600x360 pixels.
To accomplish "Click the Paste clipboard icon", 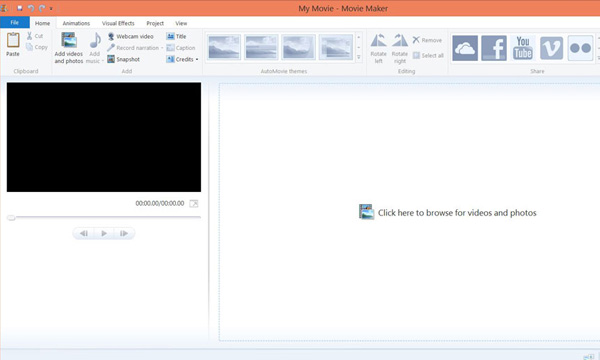I will tap(13, 40).
